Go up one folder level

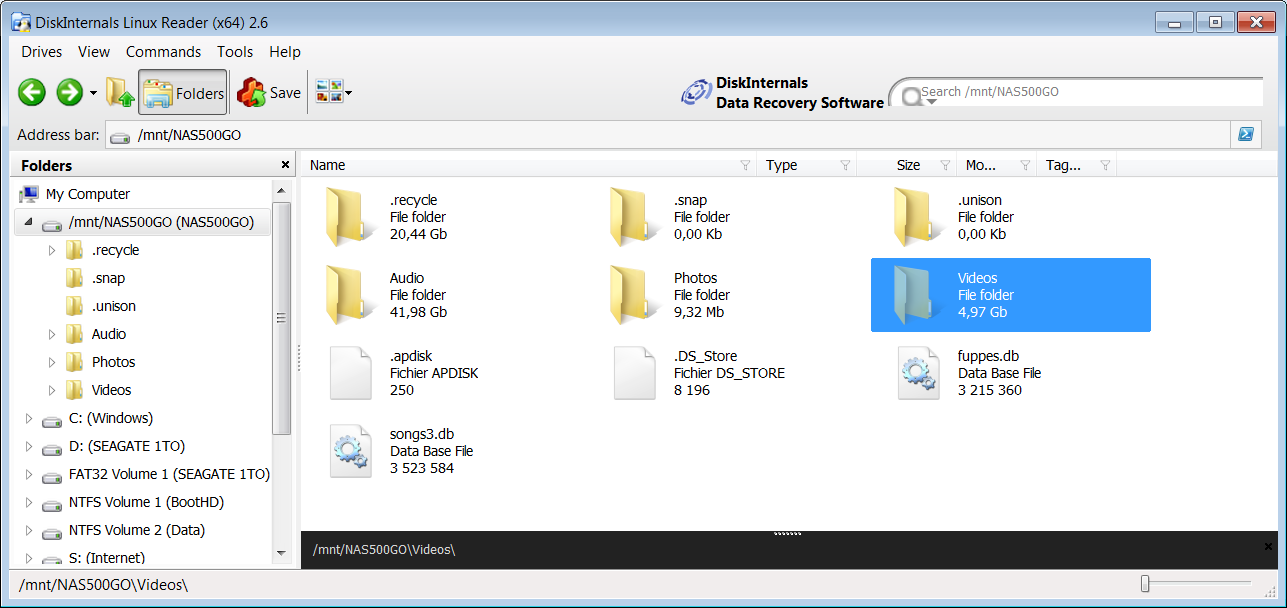click(121, 93)
